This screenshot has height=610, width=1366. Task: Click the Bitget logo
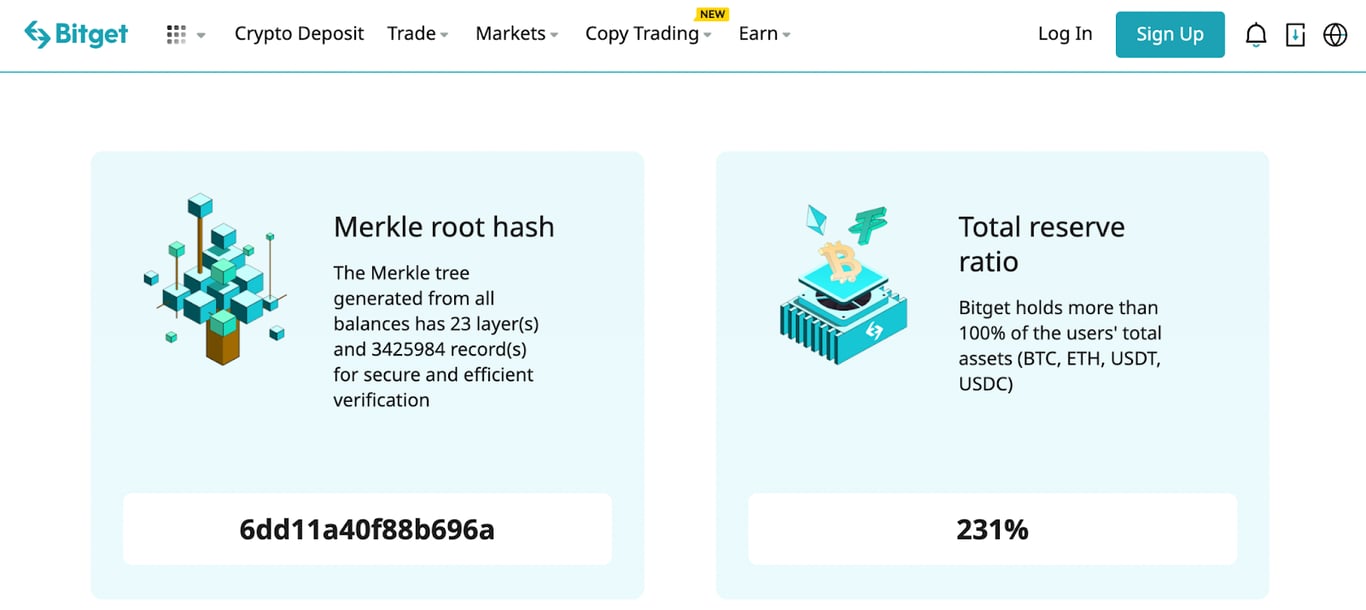pos(75,33)
